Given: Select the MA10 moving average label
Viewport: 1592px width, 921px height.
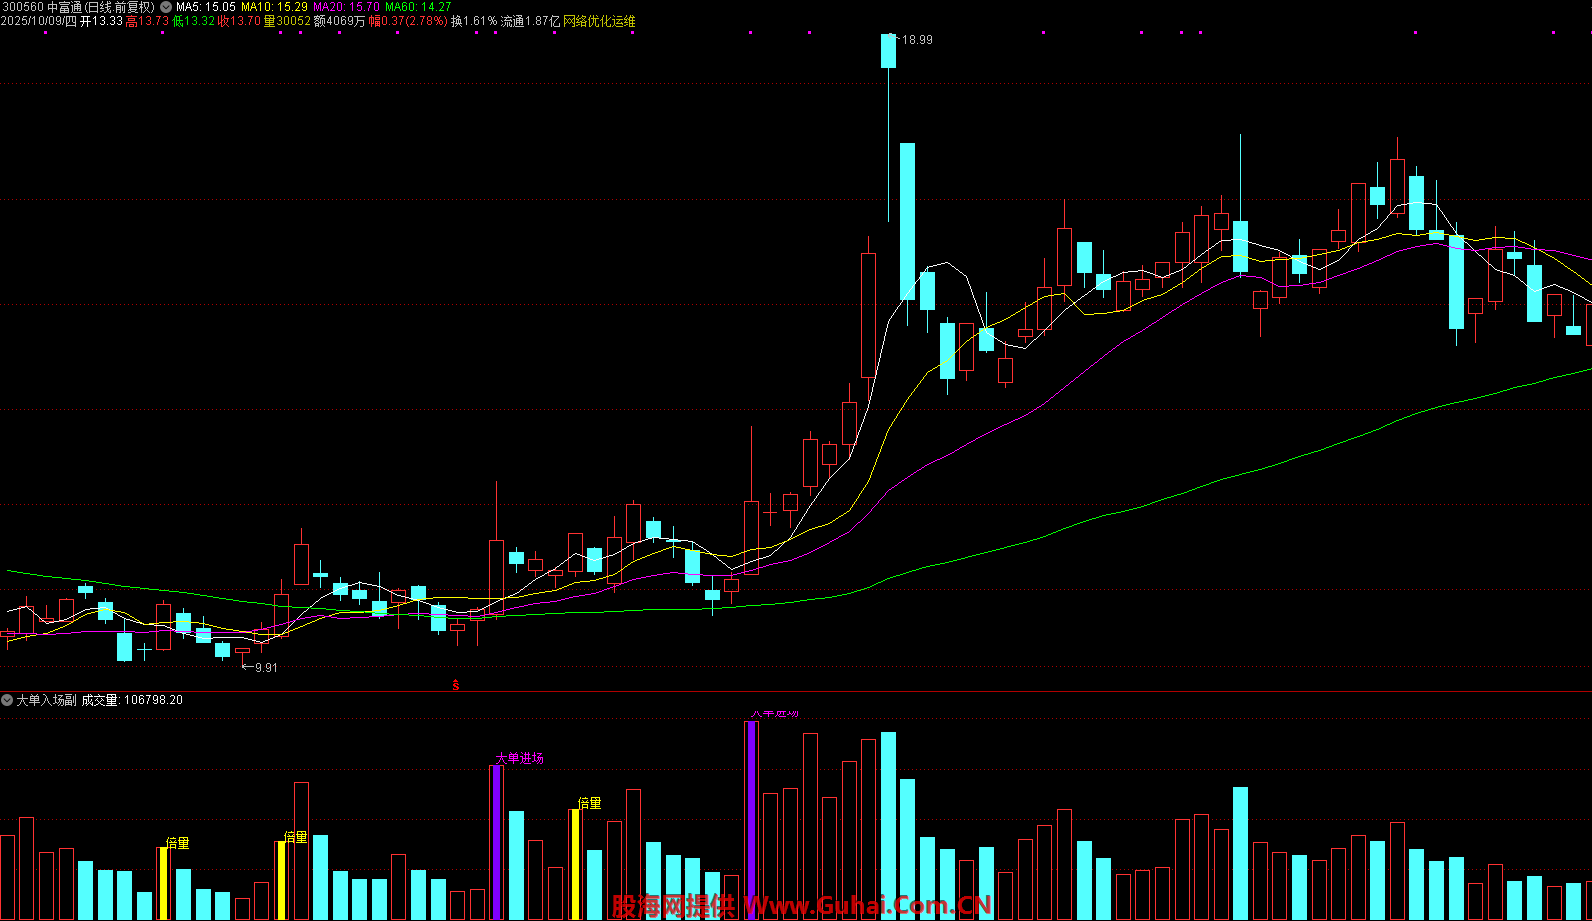Looking at the screenshot, I should click(274, 7).
